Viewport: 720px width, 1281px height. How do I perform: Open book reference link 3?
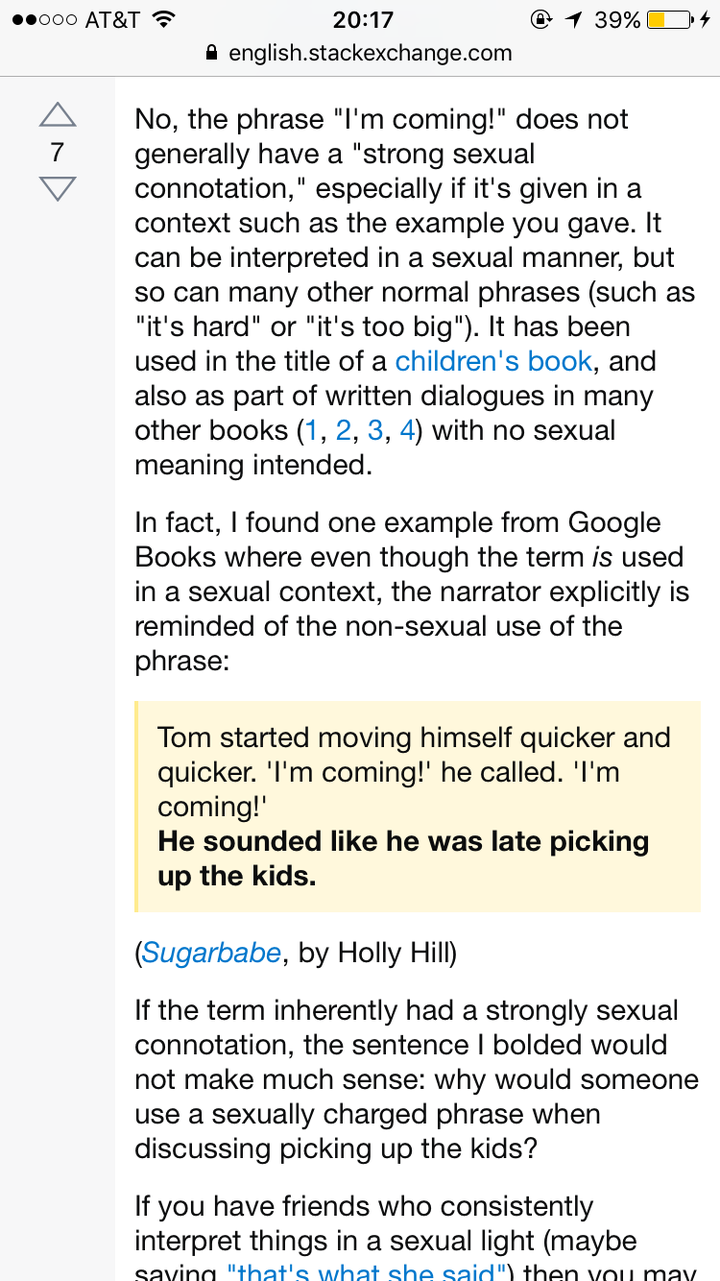tap(375, 431)
